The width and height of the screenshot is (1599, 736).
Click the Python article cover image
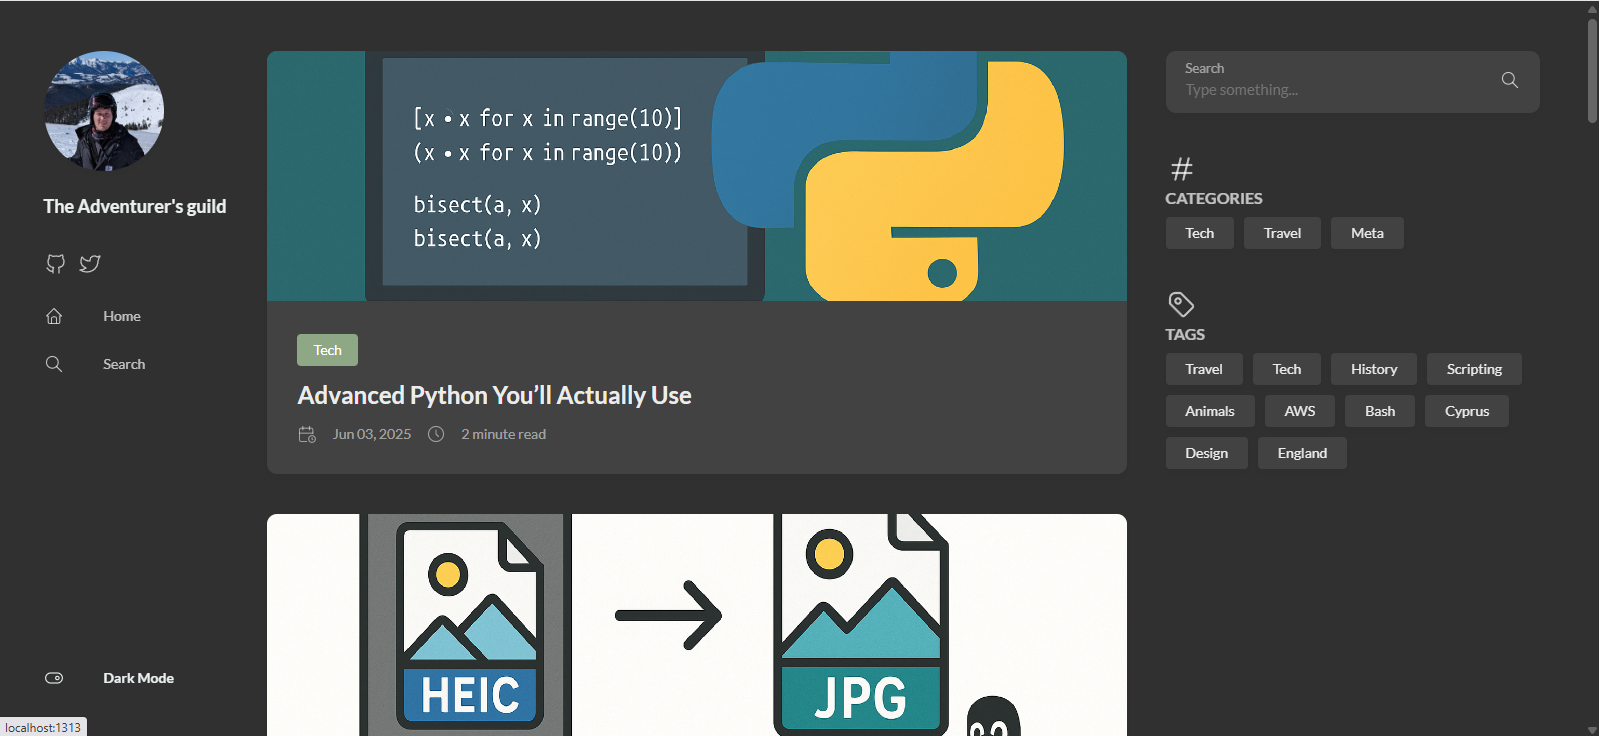click(x=697, y=176)
